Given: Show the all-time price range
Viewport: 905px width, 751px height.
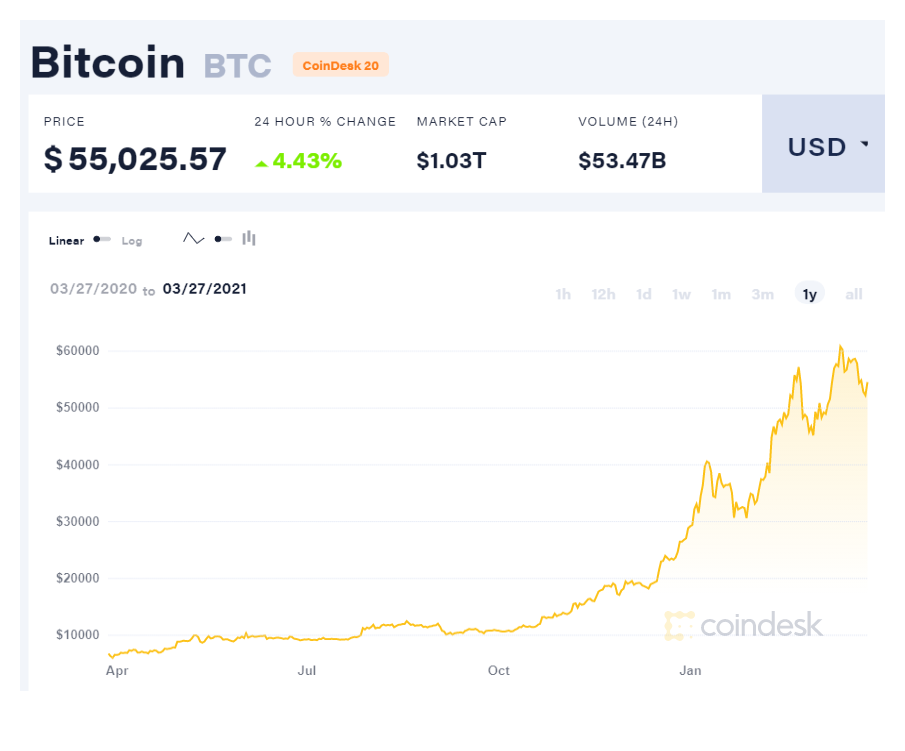Looking at the screenshot, I should click(x=854, y=294).
